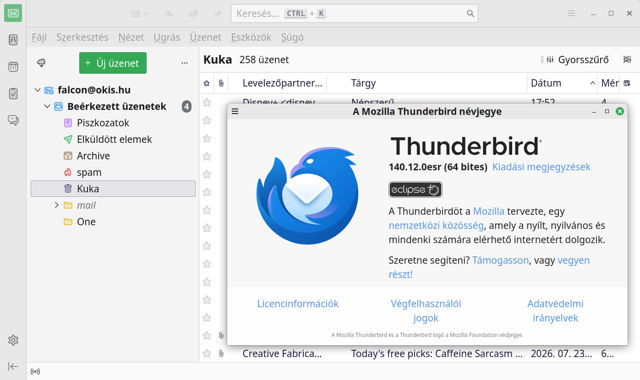Open the about dialog's hamburger menu

[235, 111]
